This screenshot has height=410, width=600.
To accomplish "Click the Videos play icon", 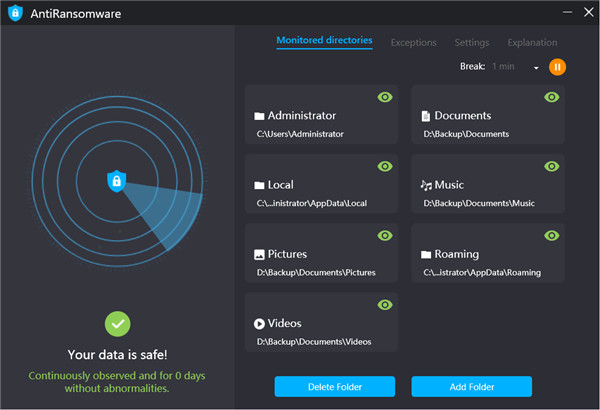I will point(259,323).
